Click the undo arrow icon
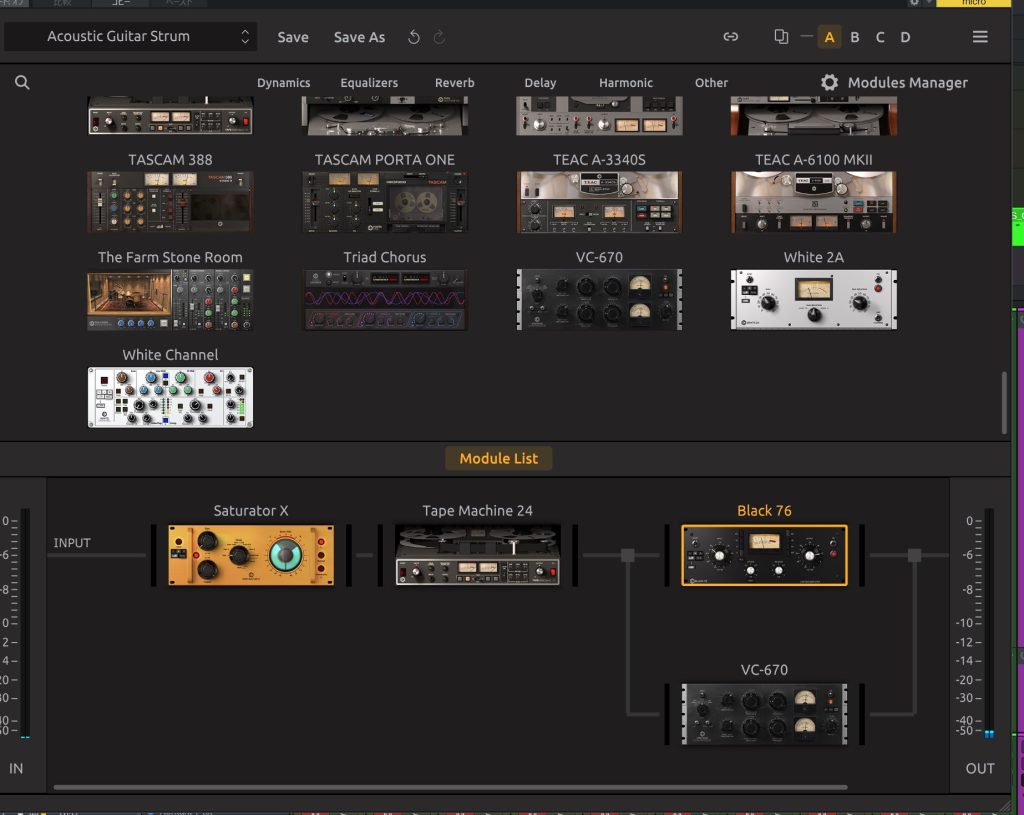This screenshot has width=1024, height=815. [414, 37]
